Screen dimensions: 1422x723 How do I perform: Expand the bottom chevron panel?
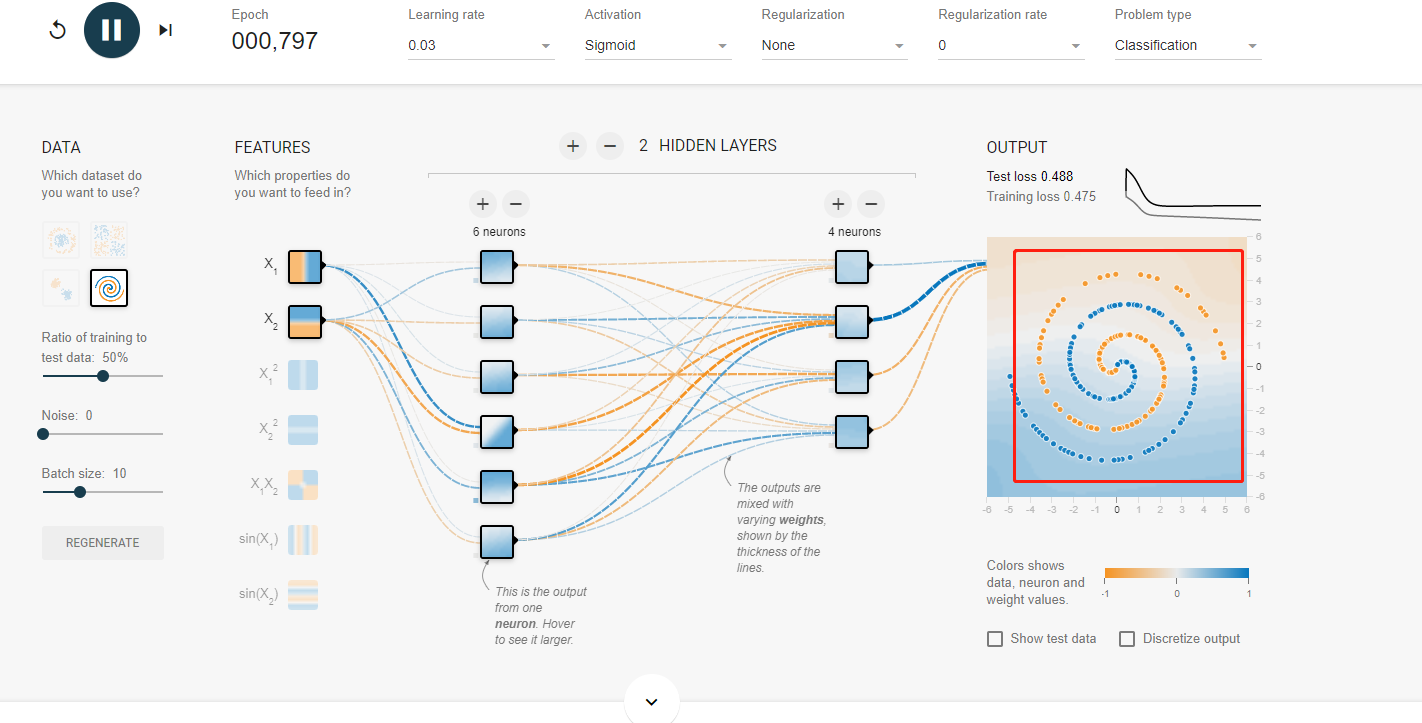click(651, 701)
